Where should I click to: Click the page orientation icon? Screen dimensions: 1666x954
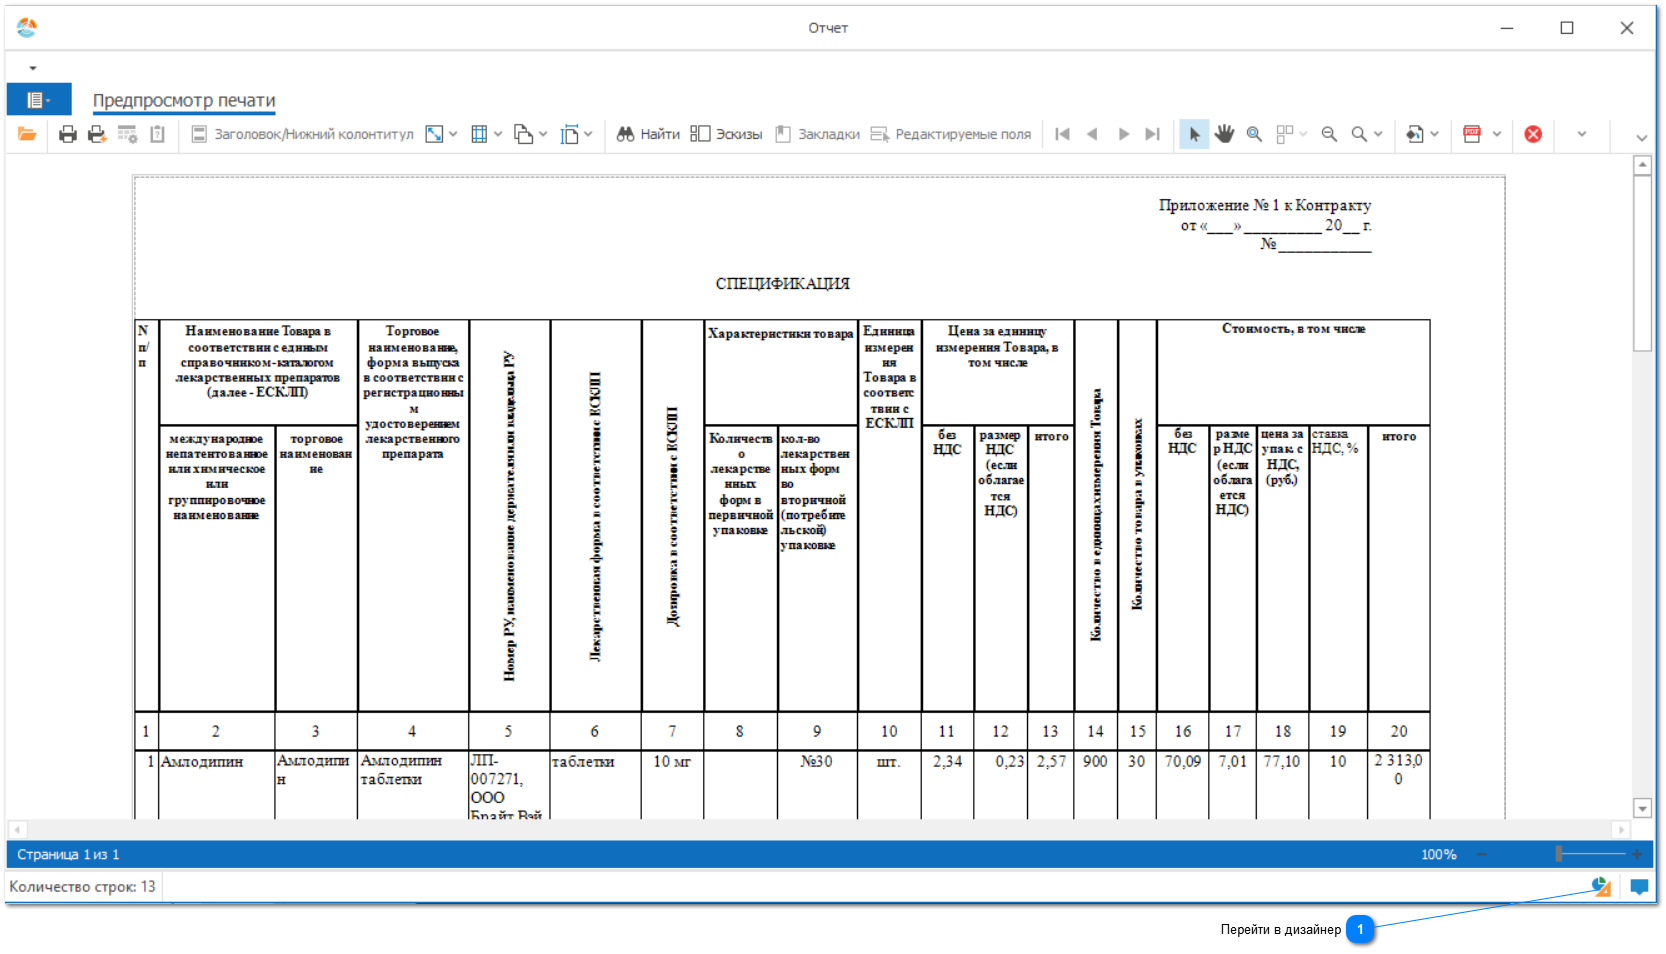point(524,134)
